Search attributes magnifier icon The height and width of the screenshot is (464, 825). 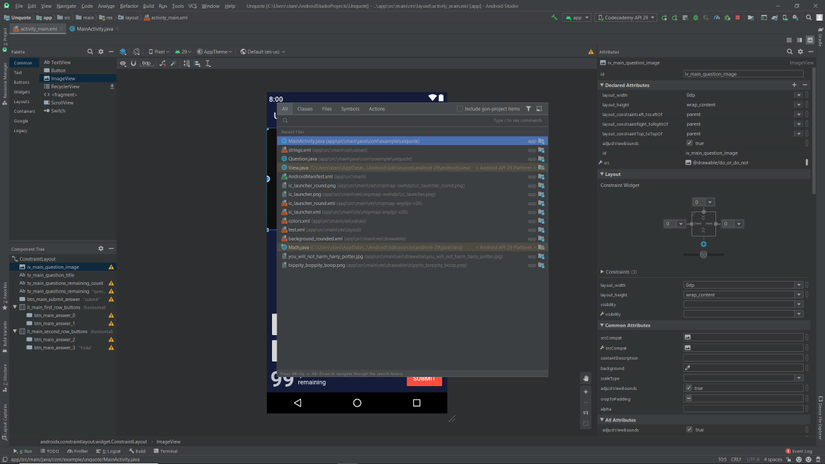[790, 52]
